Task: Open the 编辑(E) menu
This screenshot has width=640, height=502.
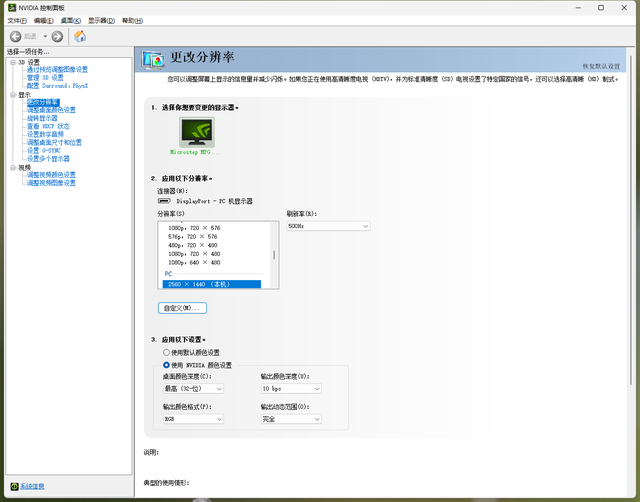Action: click(x=43, y=21)
